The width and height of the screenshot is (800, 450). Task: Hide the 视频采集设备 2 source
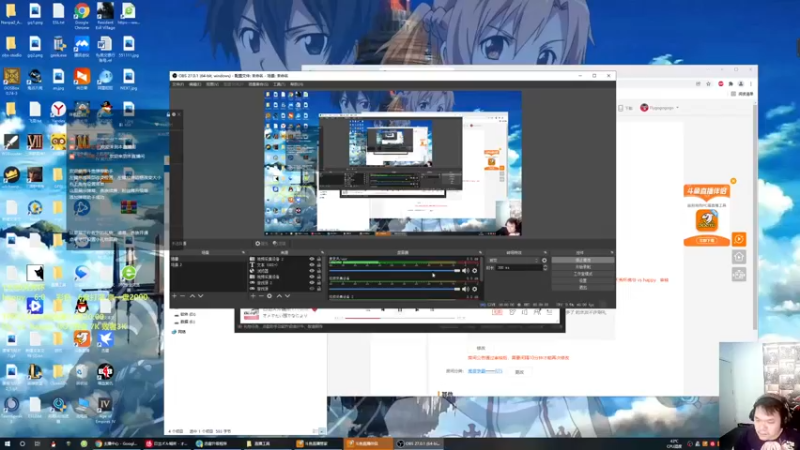point(312,259)
